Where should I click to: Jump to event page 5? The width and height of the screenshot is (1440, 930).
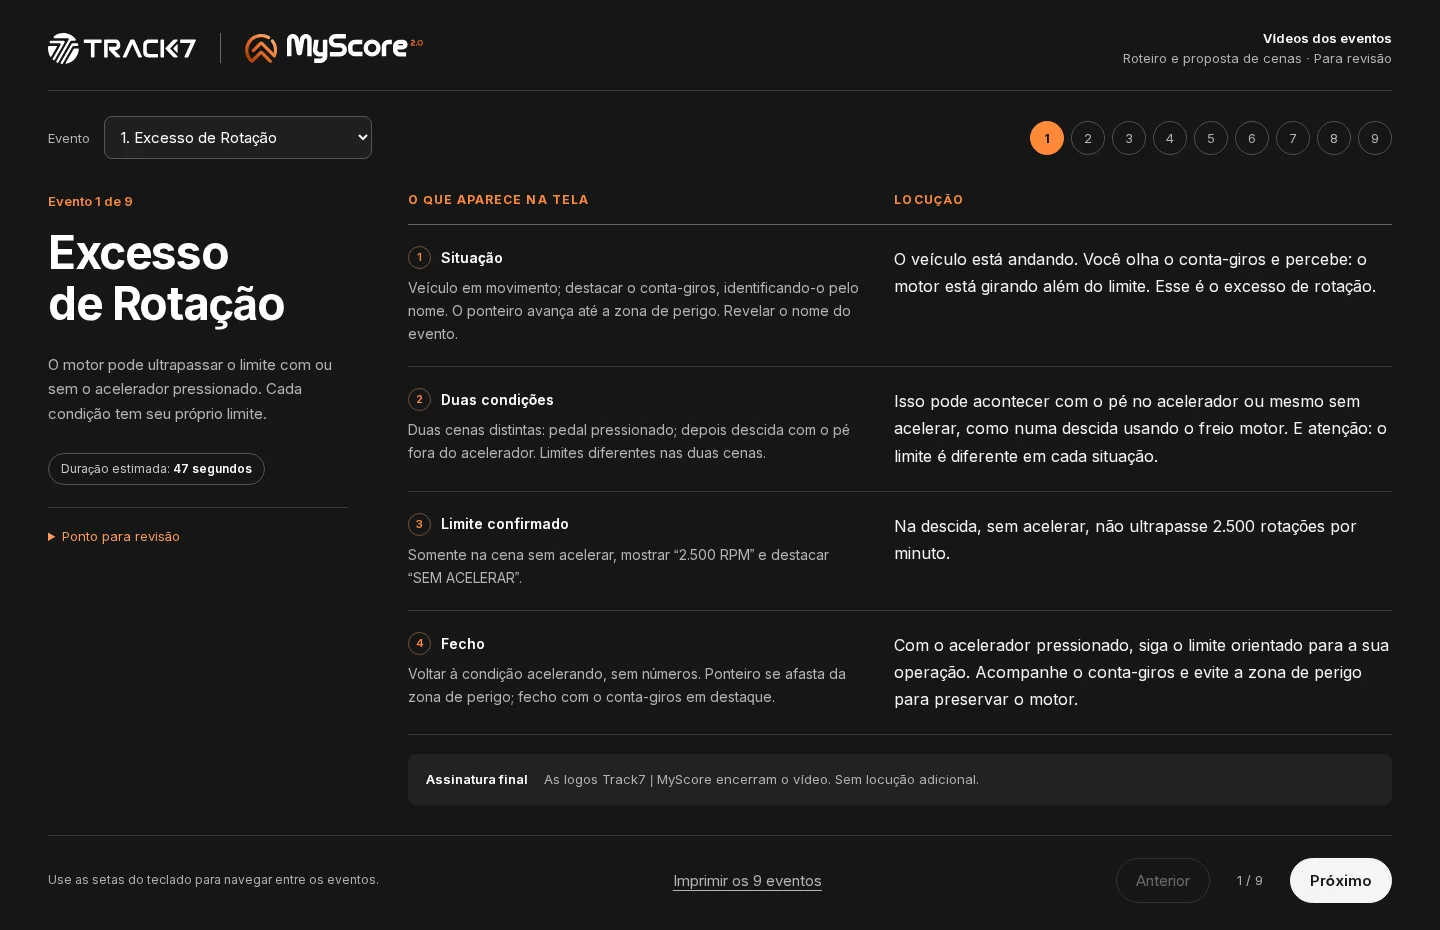point(1211,138)
